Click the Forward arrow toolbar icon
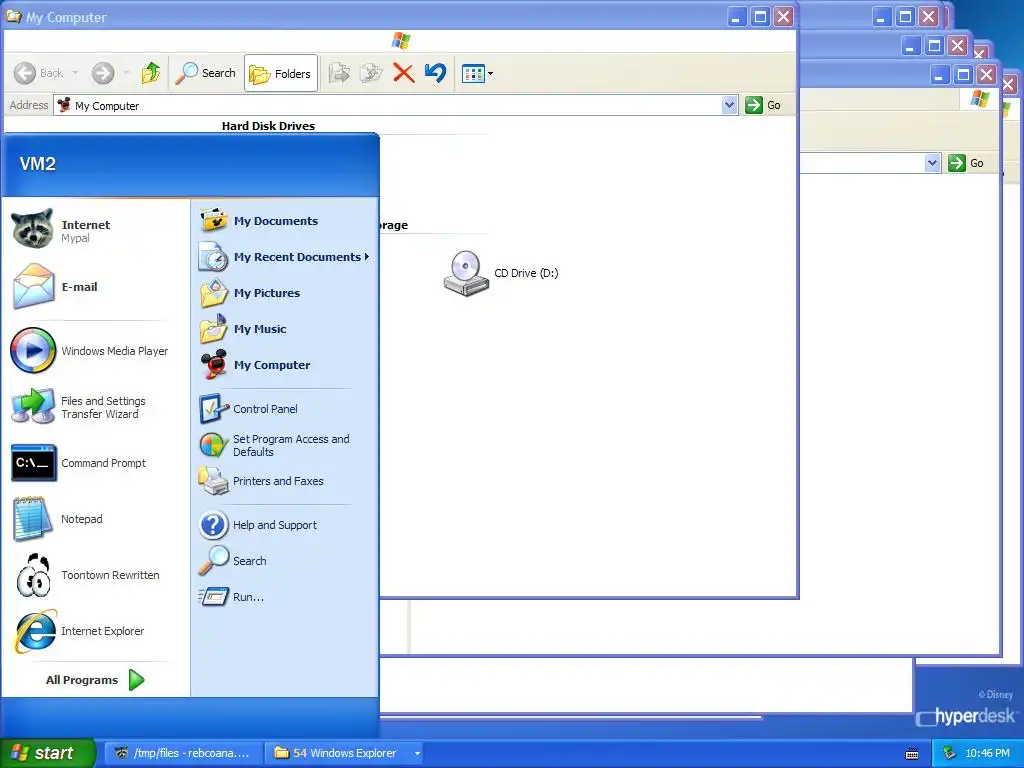1024x768 pixels. click(103, 73)
